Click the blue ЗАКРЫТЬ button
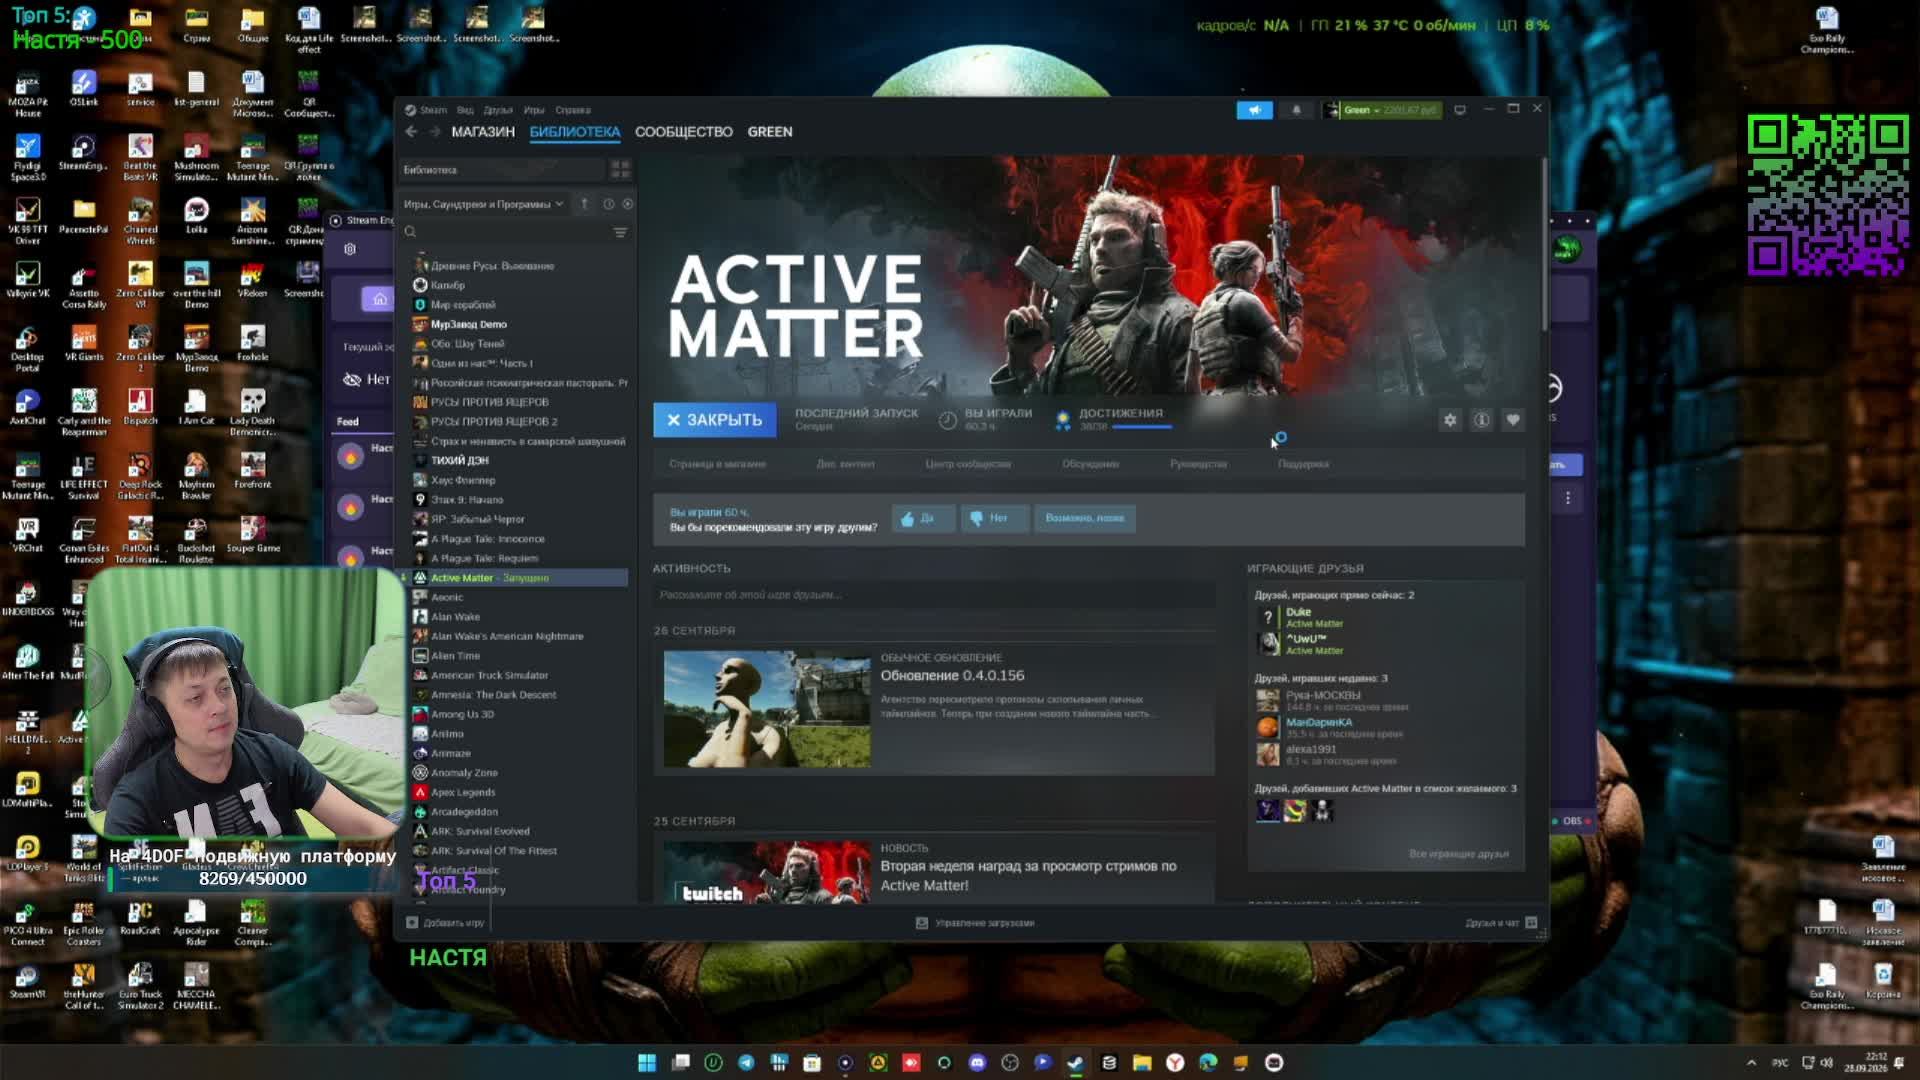Viewport: 1920px width, 1080px height. point(714,420)
